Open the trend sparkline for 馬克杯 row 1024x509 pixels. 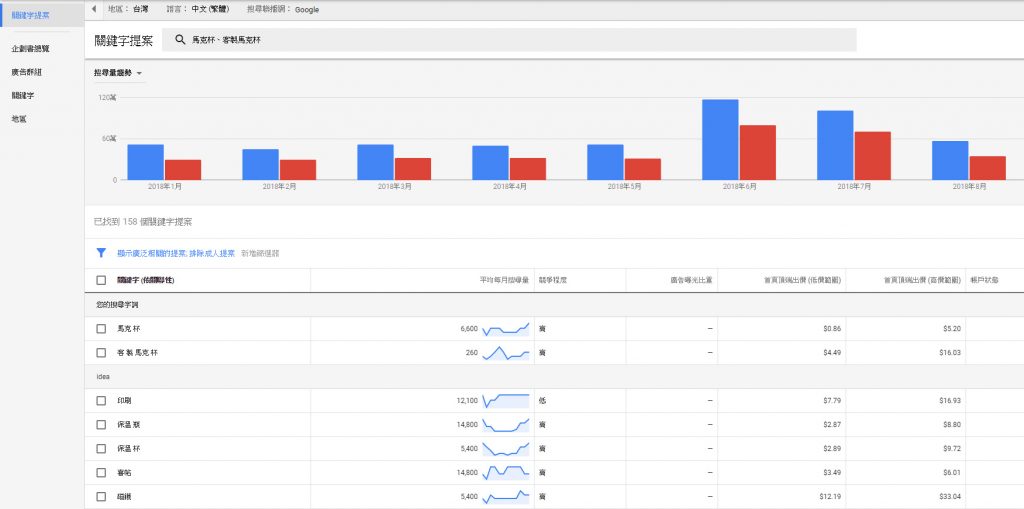(505, 329)
